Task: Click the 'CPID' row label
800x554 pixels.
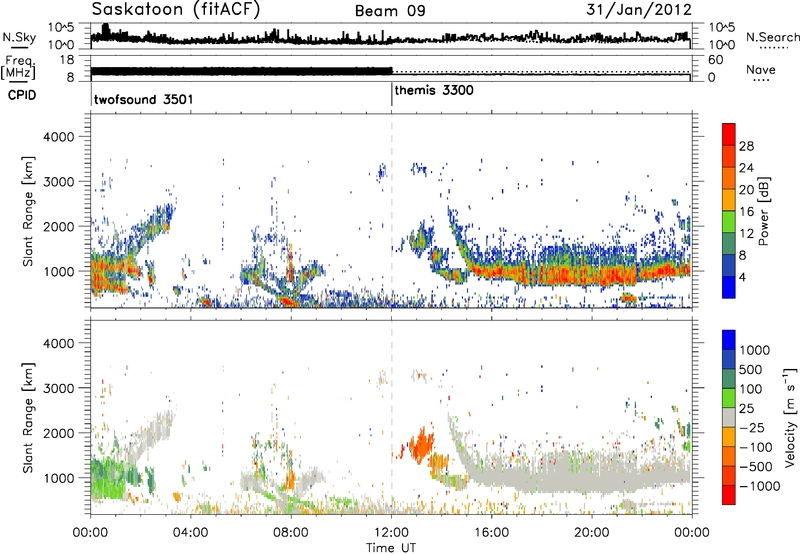Action: click(22, 95)
